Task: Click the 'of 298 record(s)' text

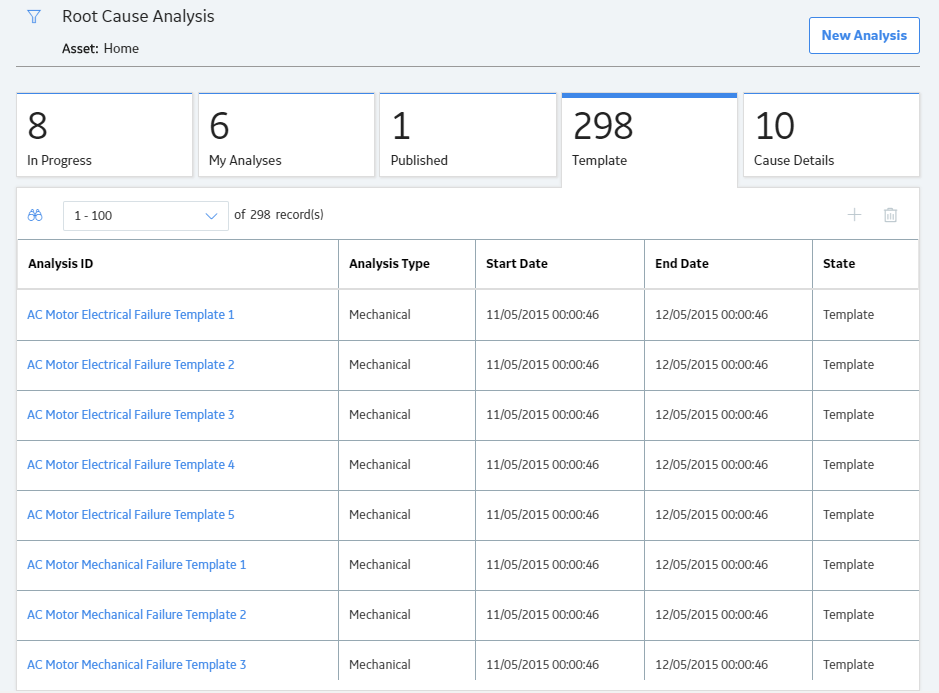Action: click(x=278, y=214)
